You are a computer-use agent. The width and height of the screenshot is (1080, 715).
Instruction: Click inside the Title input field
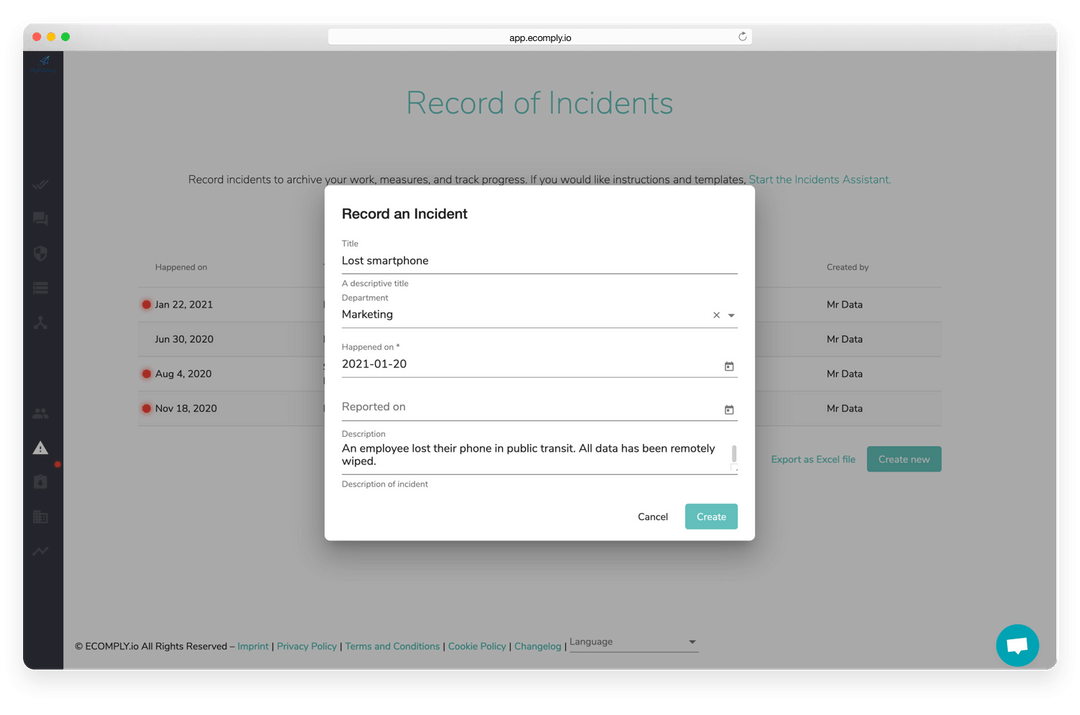click(x=539, y=261)
